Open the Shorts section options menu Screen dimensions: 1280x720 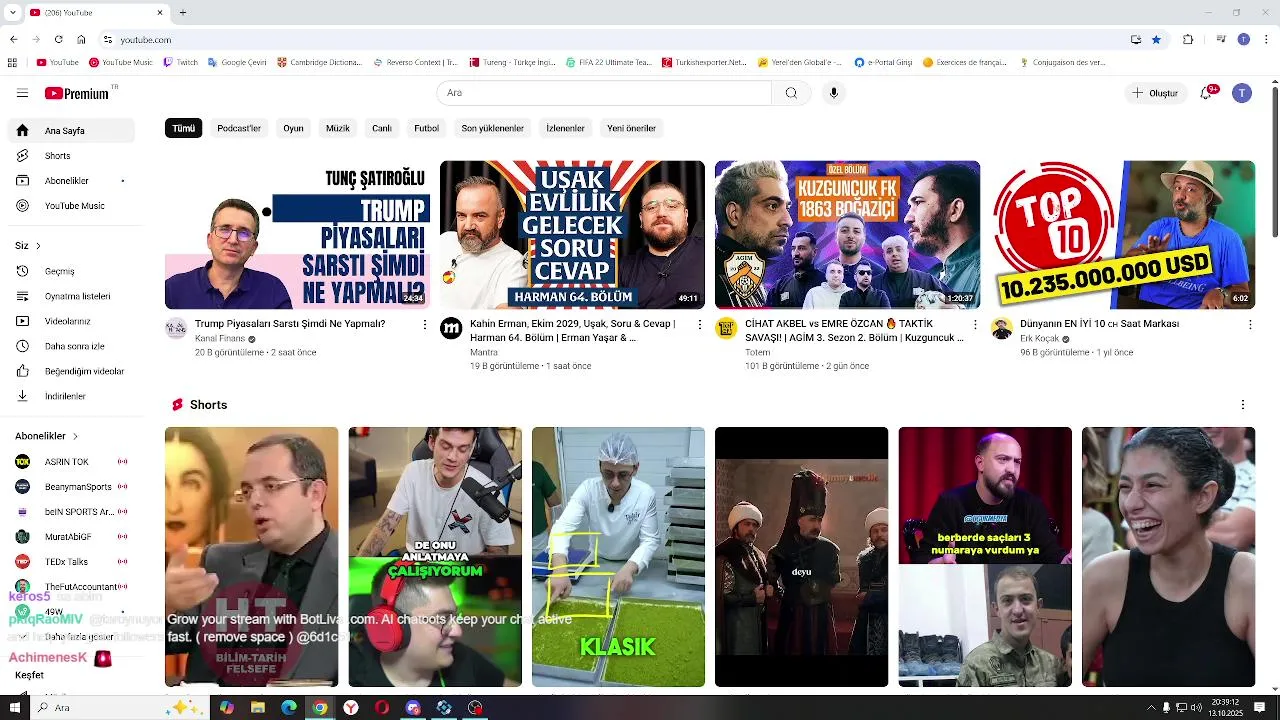[1243, 405]
